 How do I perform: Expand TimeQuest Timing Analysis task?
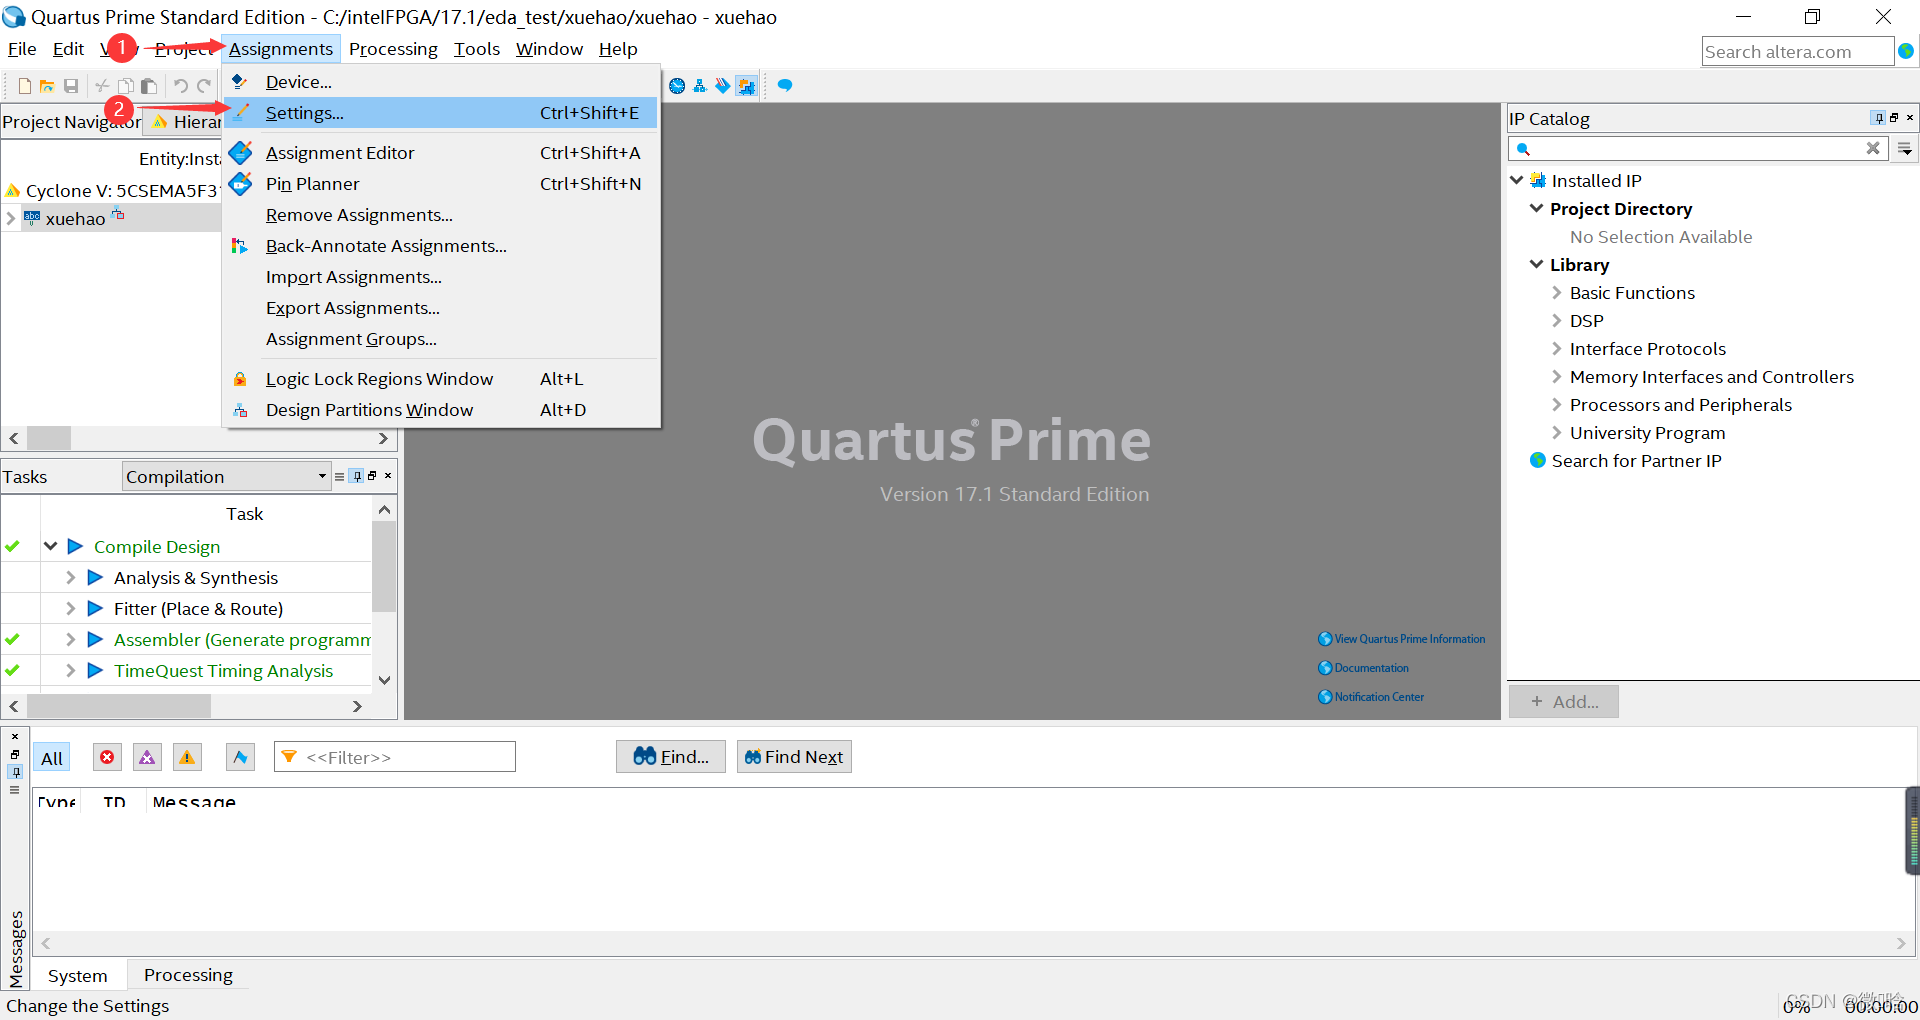click(70, 670)
